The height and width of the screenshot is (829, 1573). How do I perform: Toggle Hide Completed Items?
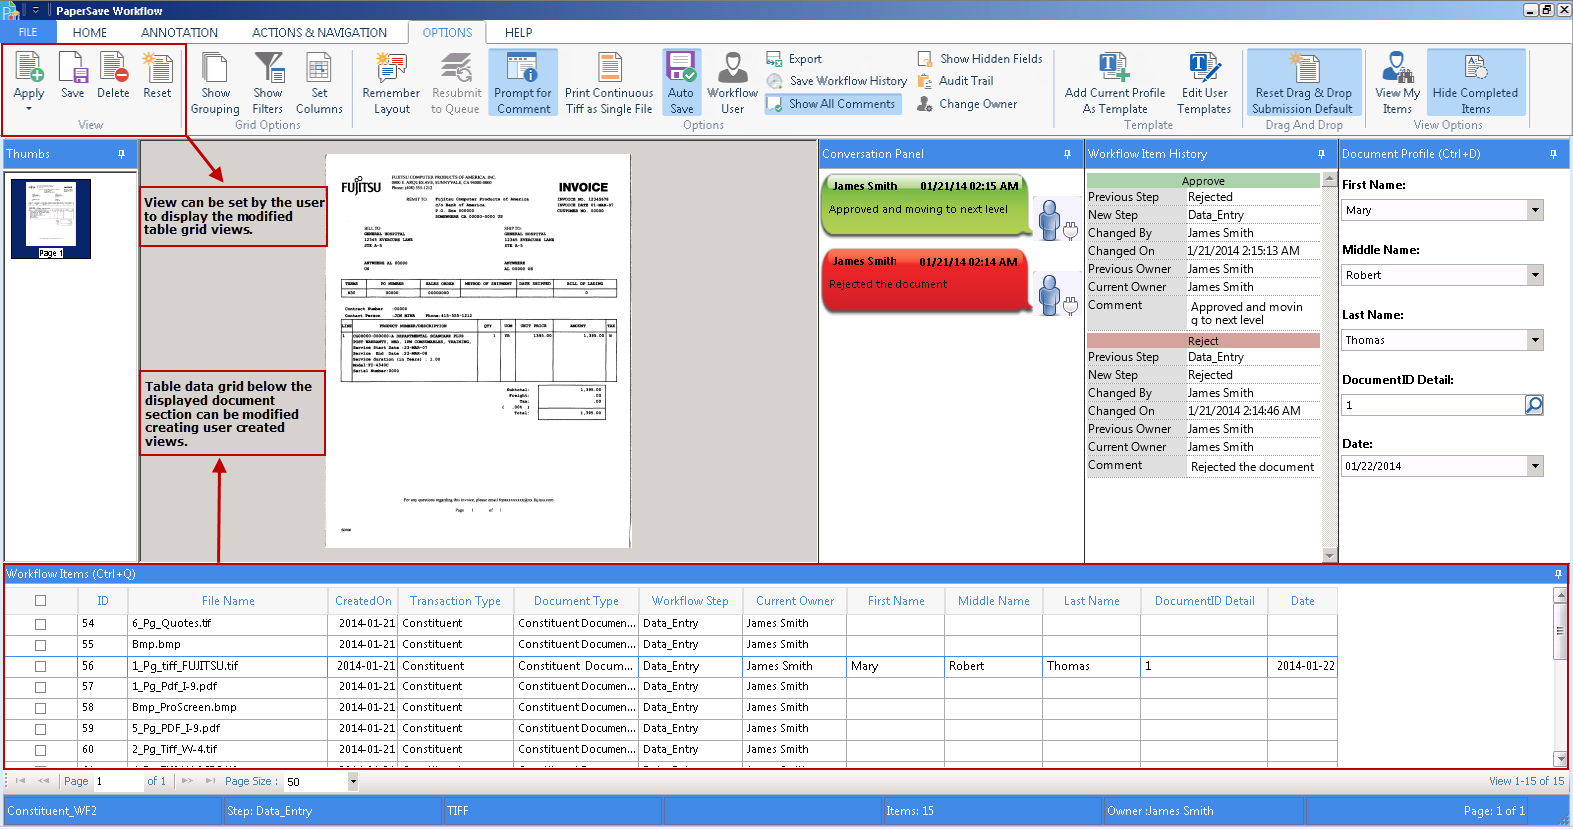pyautogui.click(x=1475, y=83)
